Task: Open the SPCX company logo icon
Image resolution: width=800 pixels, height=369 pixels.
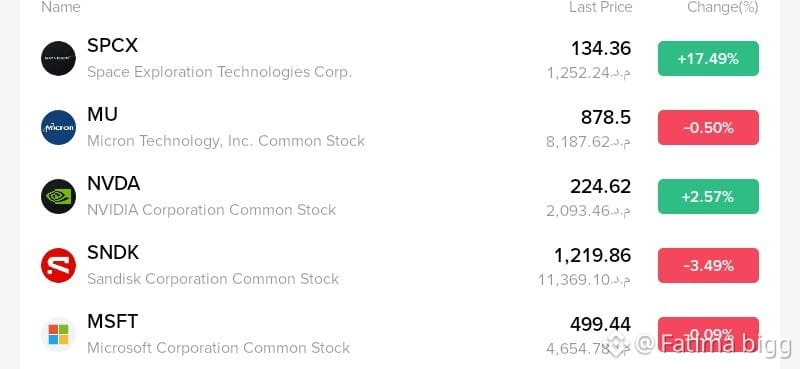Action: [x=58, y=58]
